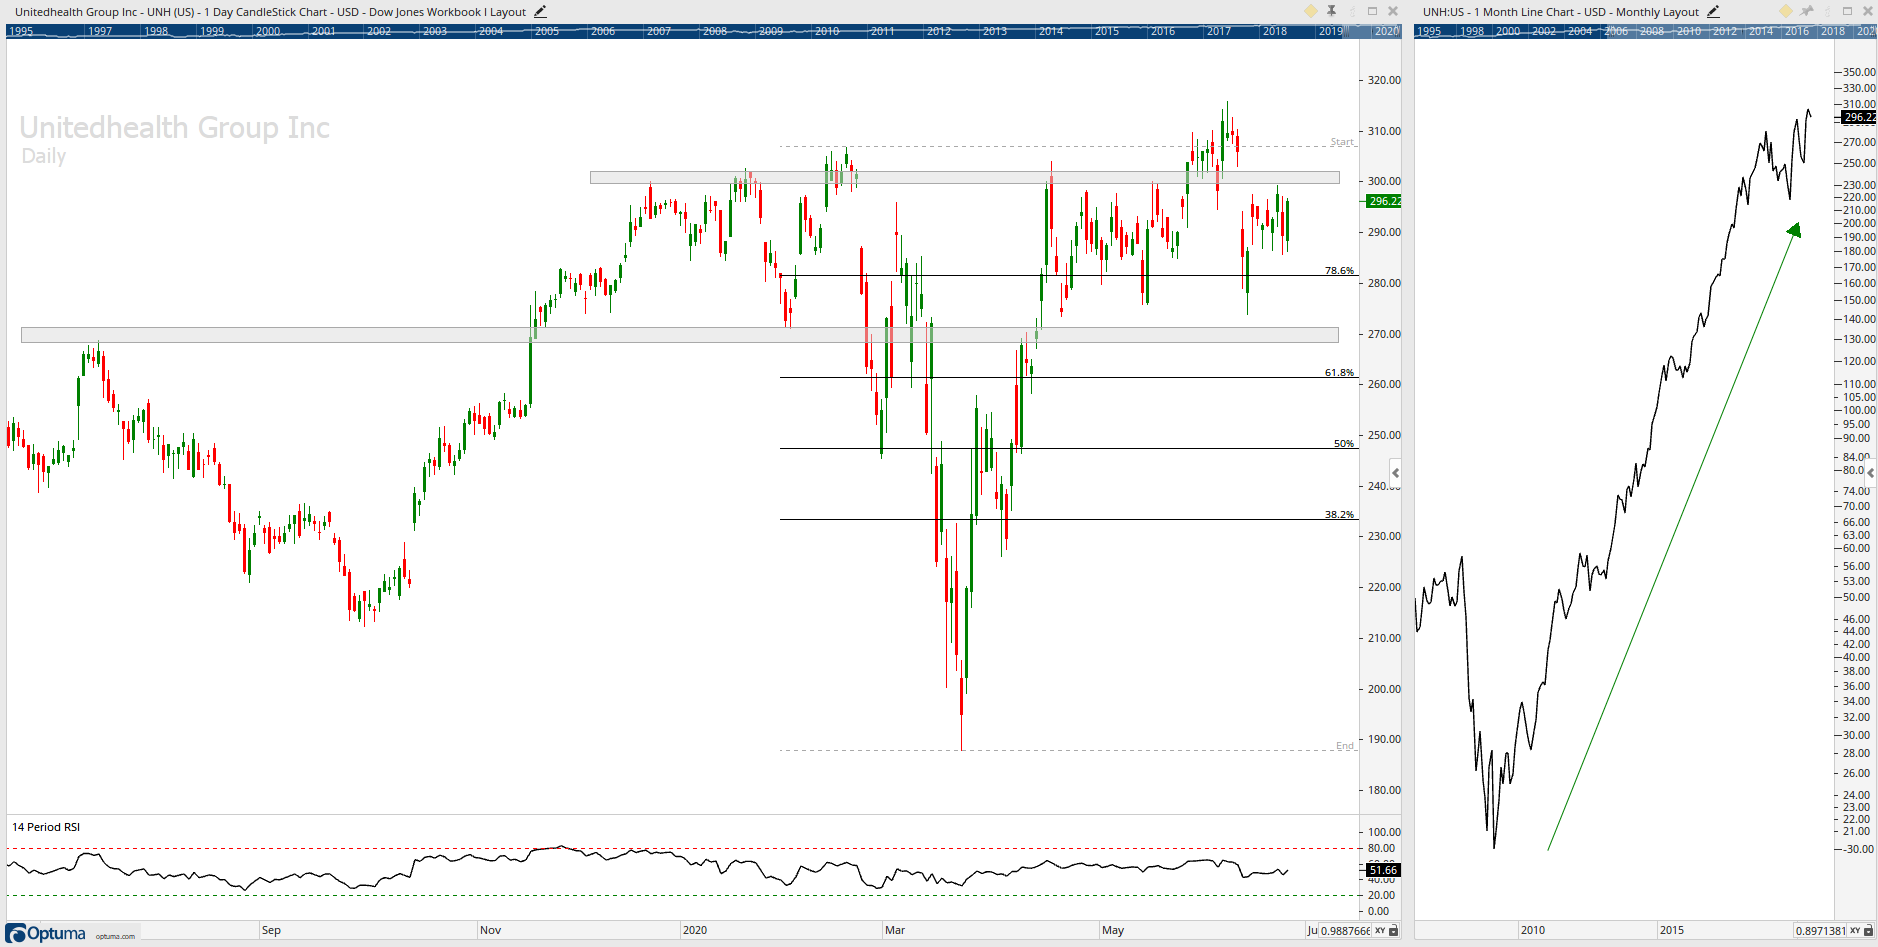1878x947 pixels.
Task: Click the highlighted 2019-2020 range in daily navigator
Action: point(1372,31)
